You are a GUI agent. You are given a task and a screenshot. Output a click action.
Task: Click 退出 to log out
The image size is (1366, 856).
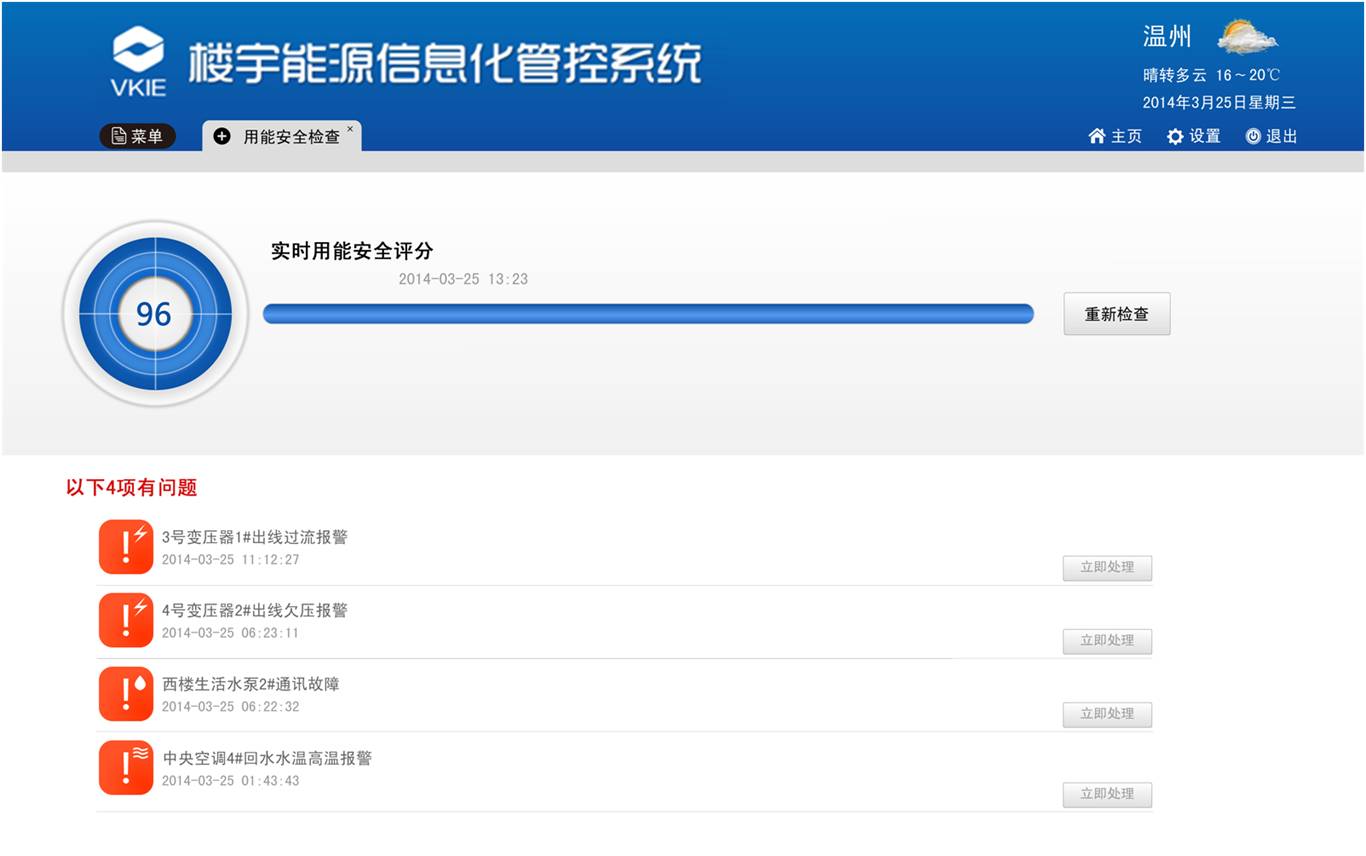(1271, 136)
